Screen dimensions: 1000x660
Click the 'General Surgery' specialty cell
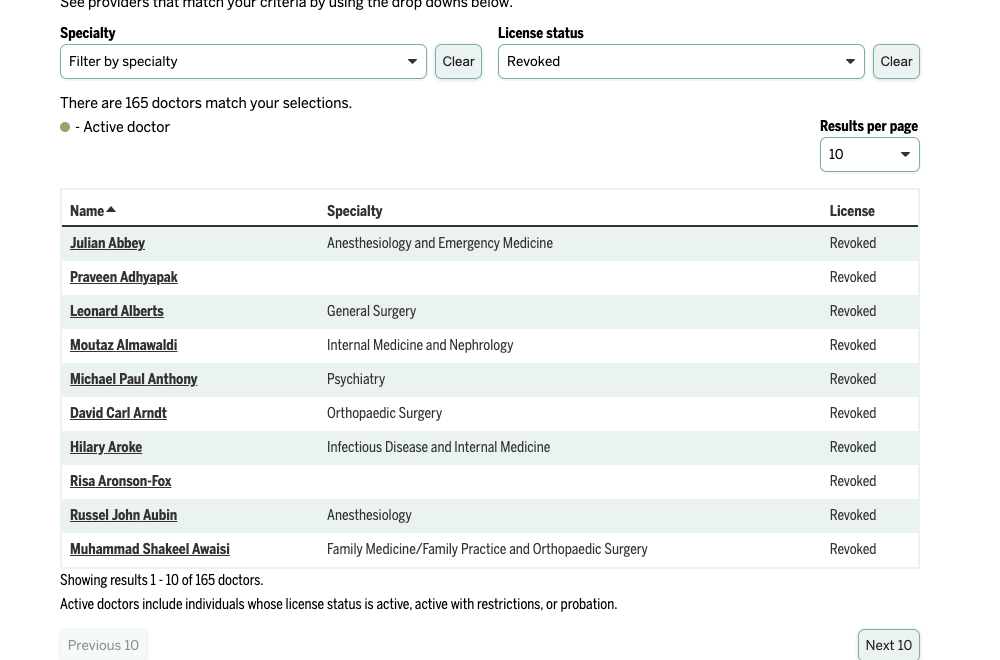pos(371,311)
